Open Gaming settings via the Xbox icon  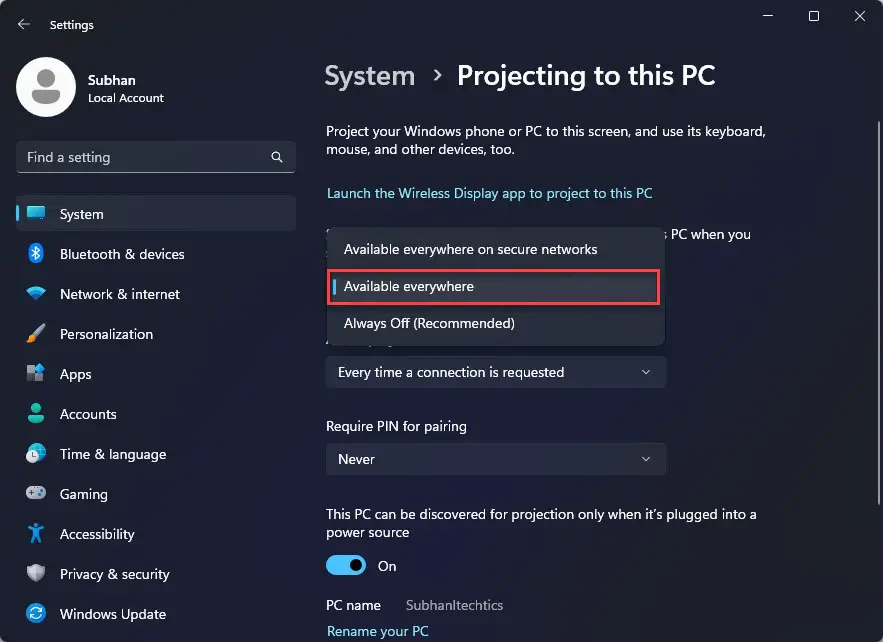coord(36,494)
